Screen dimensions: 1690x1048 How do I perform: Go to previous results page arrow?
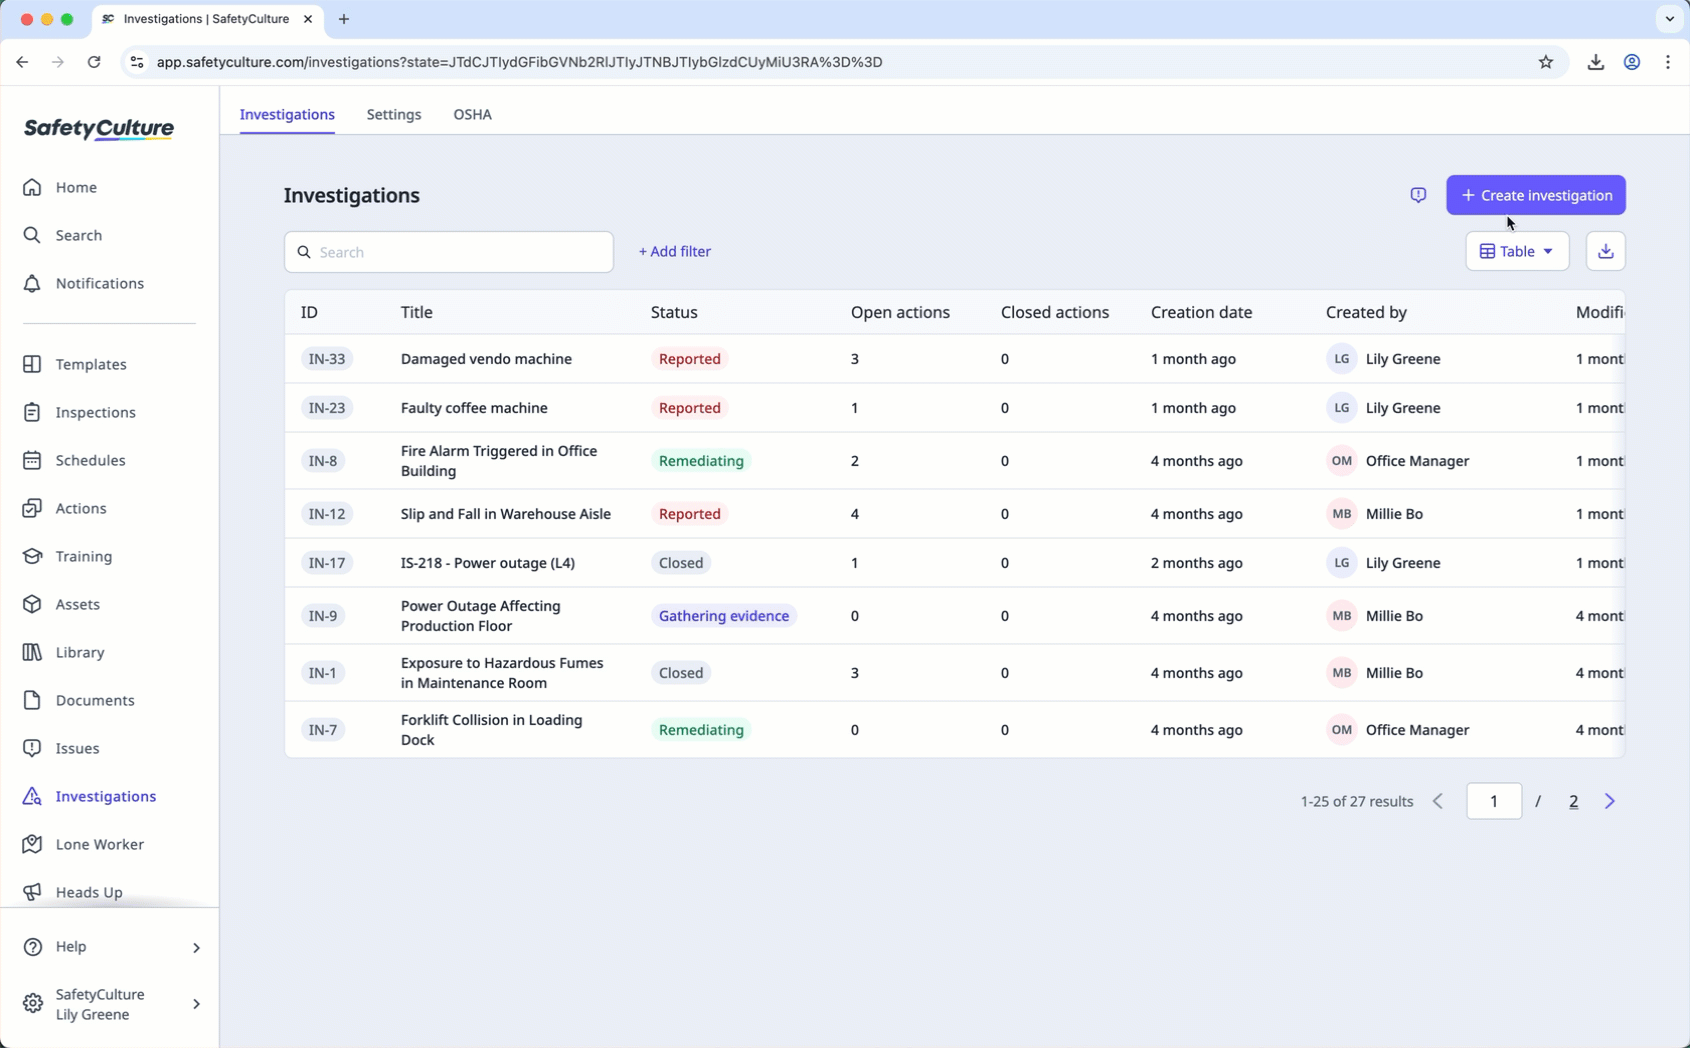point(1438,801)
